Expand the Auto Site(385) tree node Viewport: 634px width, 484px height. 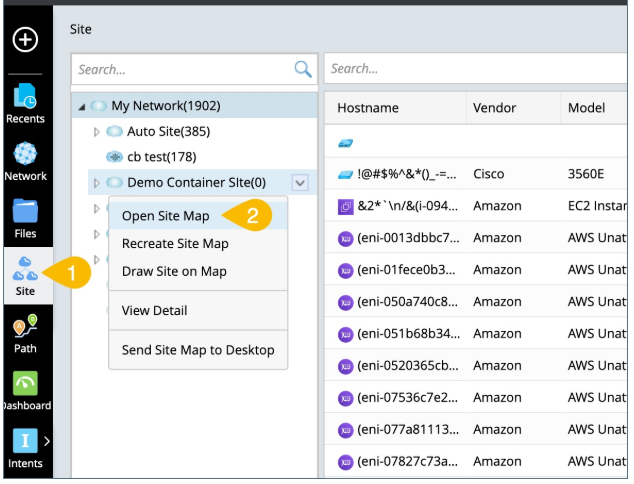point(97,132)
